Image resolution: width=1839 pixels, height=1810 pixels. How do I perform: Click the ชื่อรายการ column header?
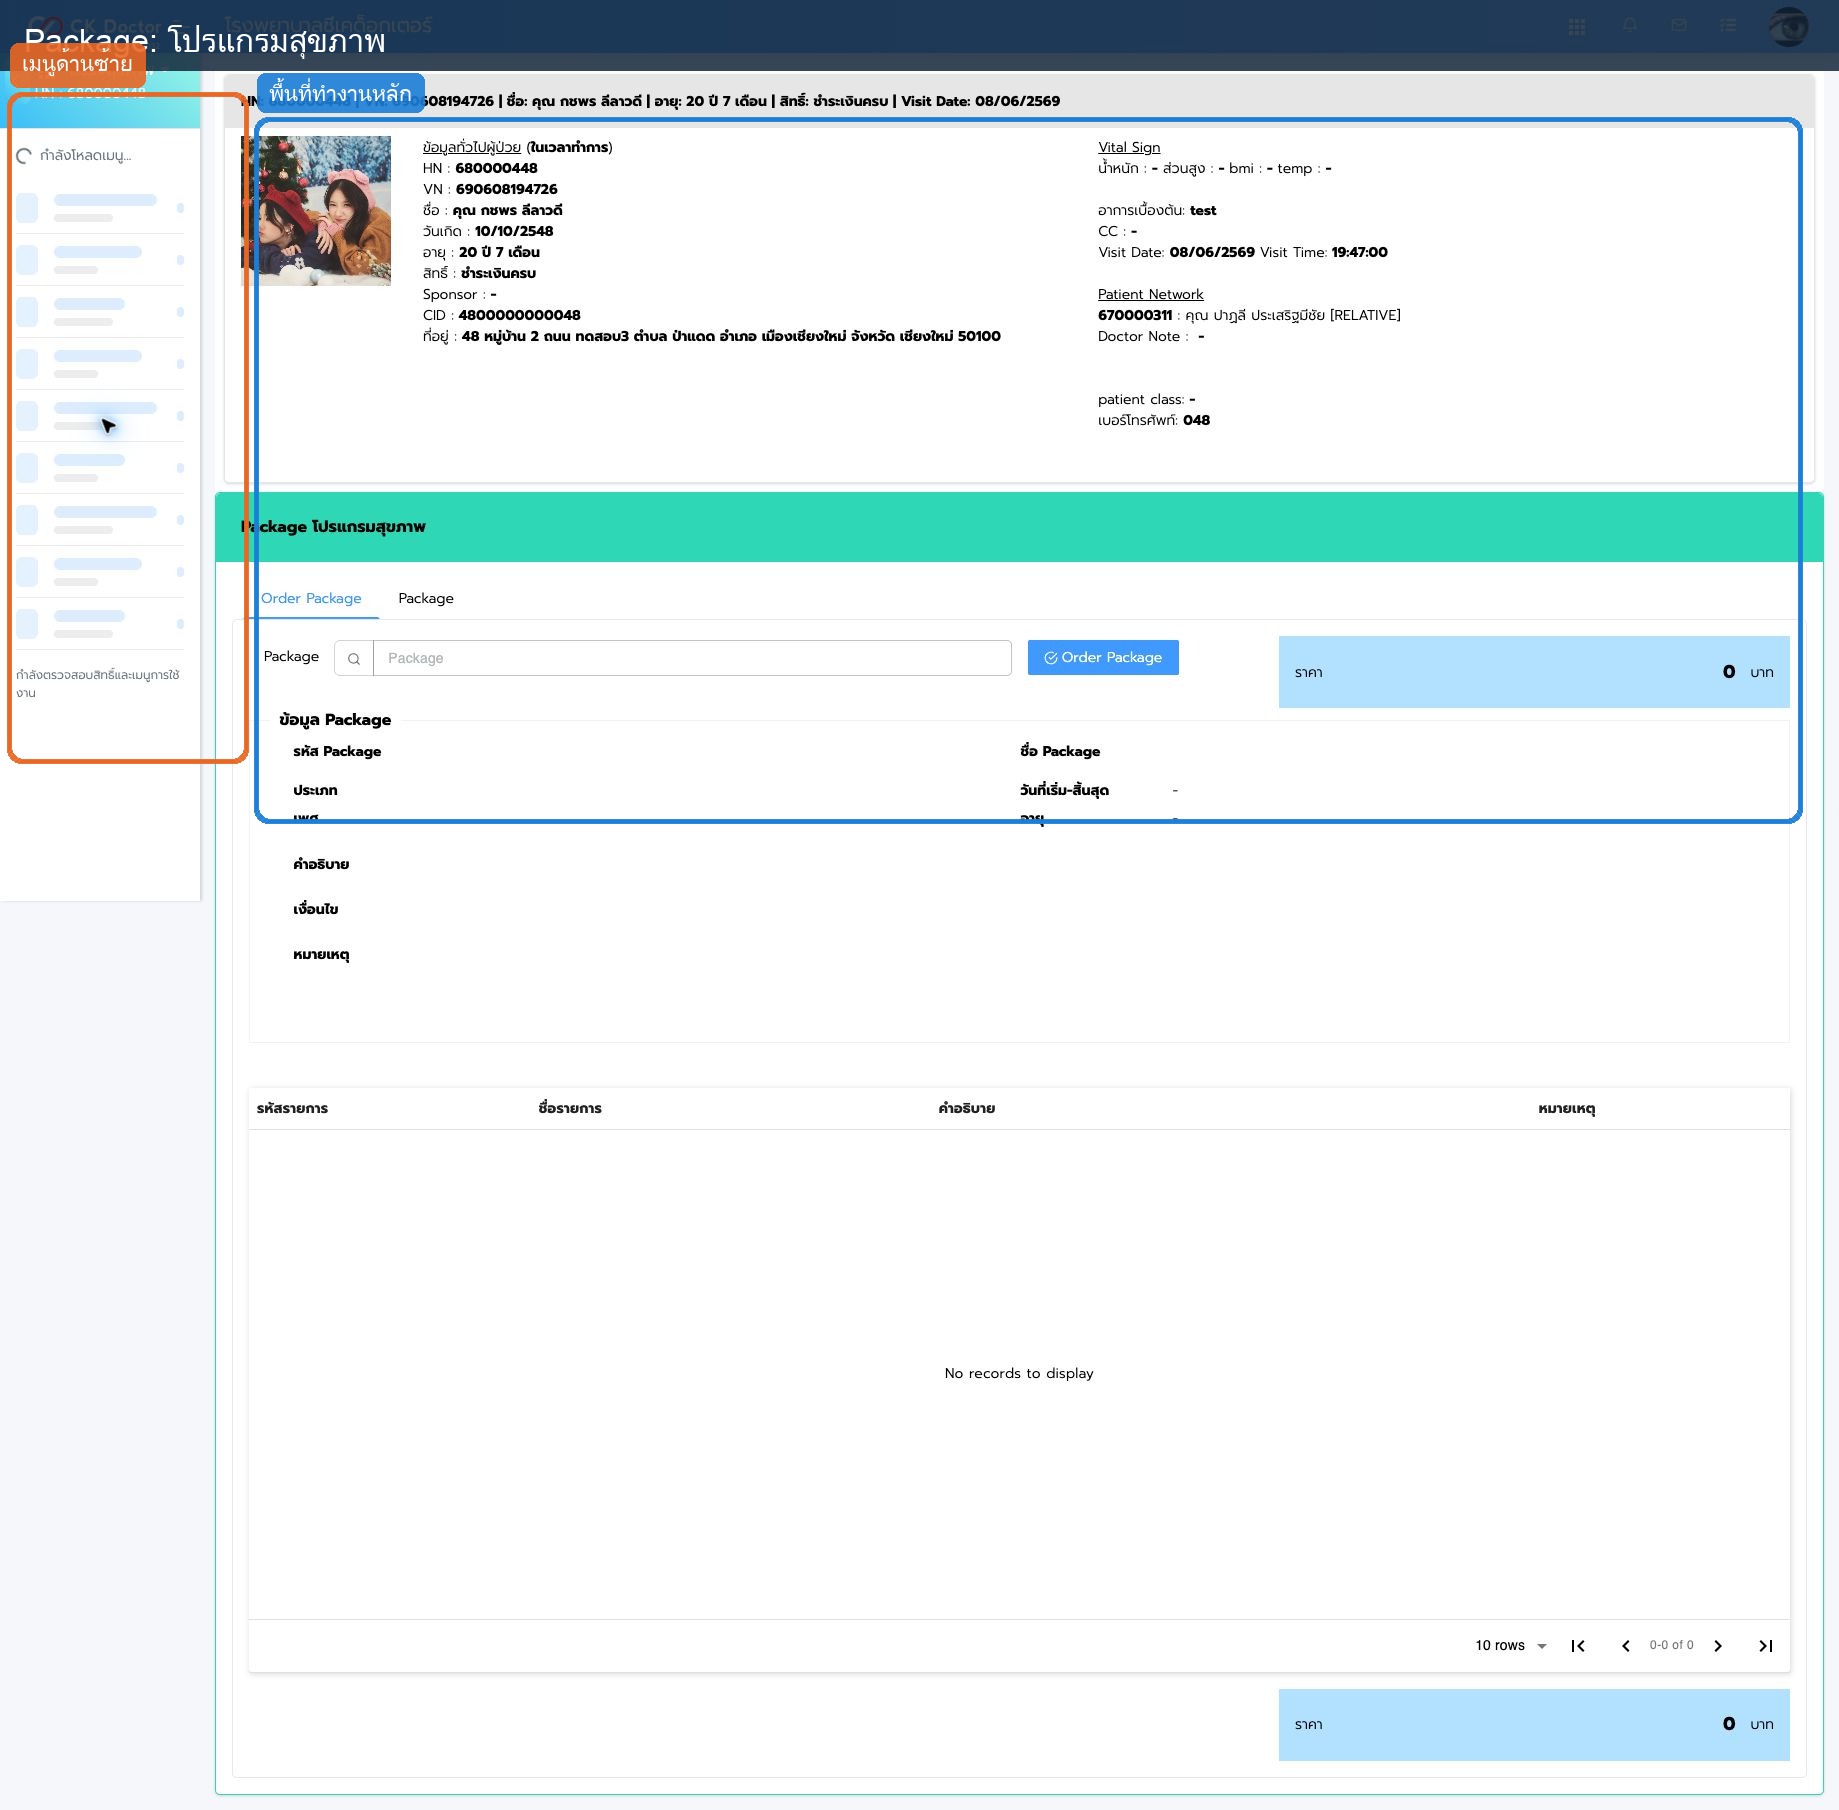coord(570,1108)
